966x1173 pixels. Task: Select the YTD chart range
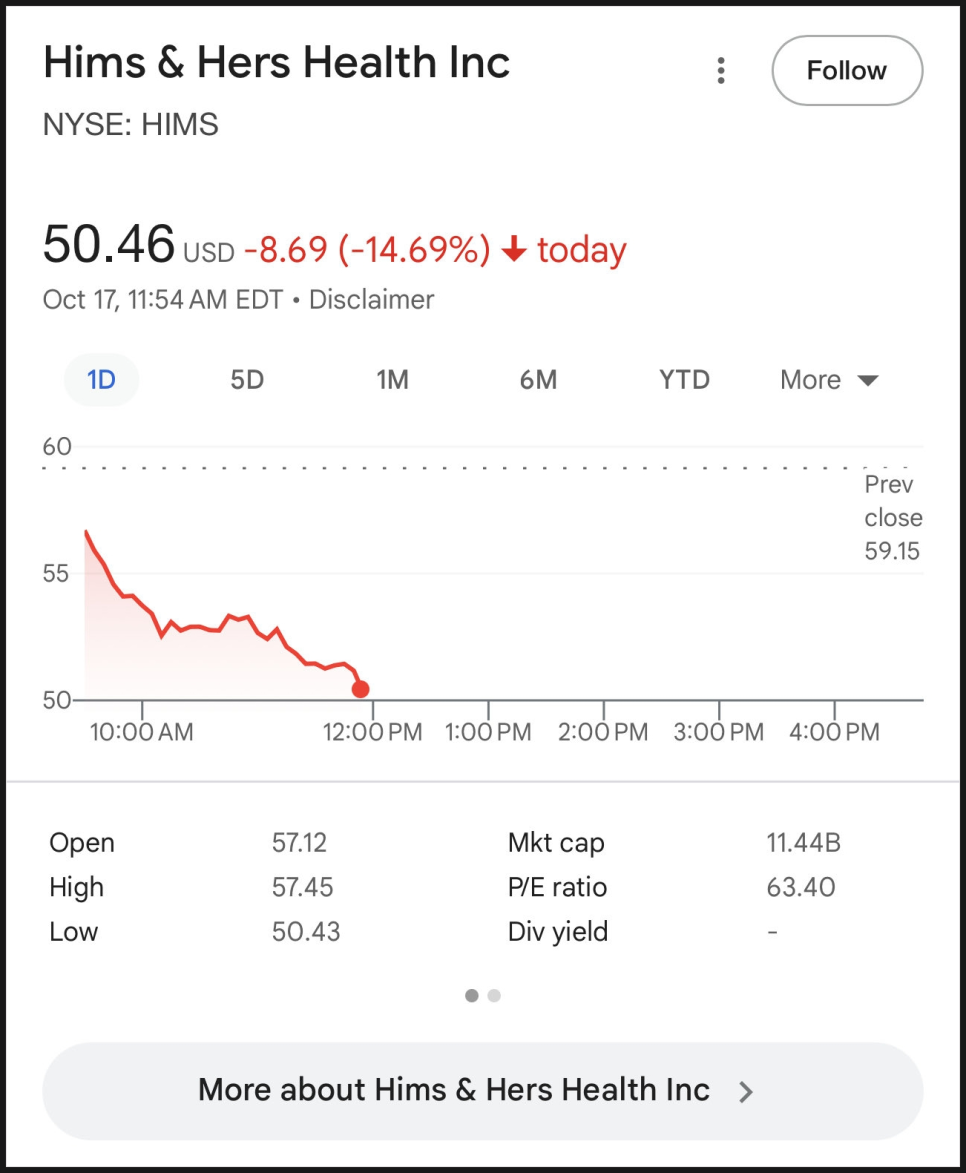[684, 380]
